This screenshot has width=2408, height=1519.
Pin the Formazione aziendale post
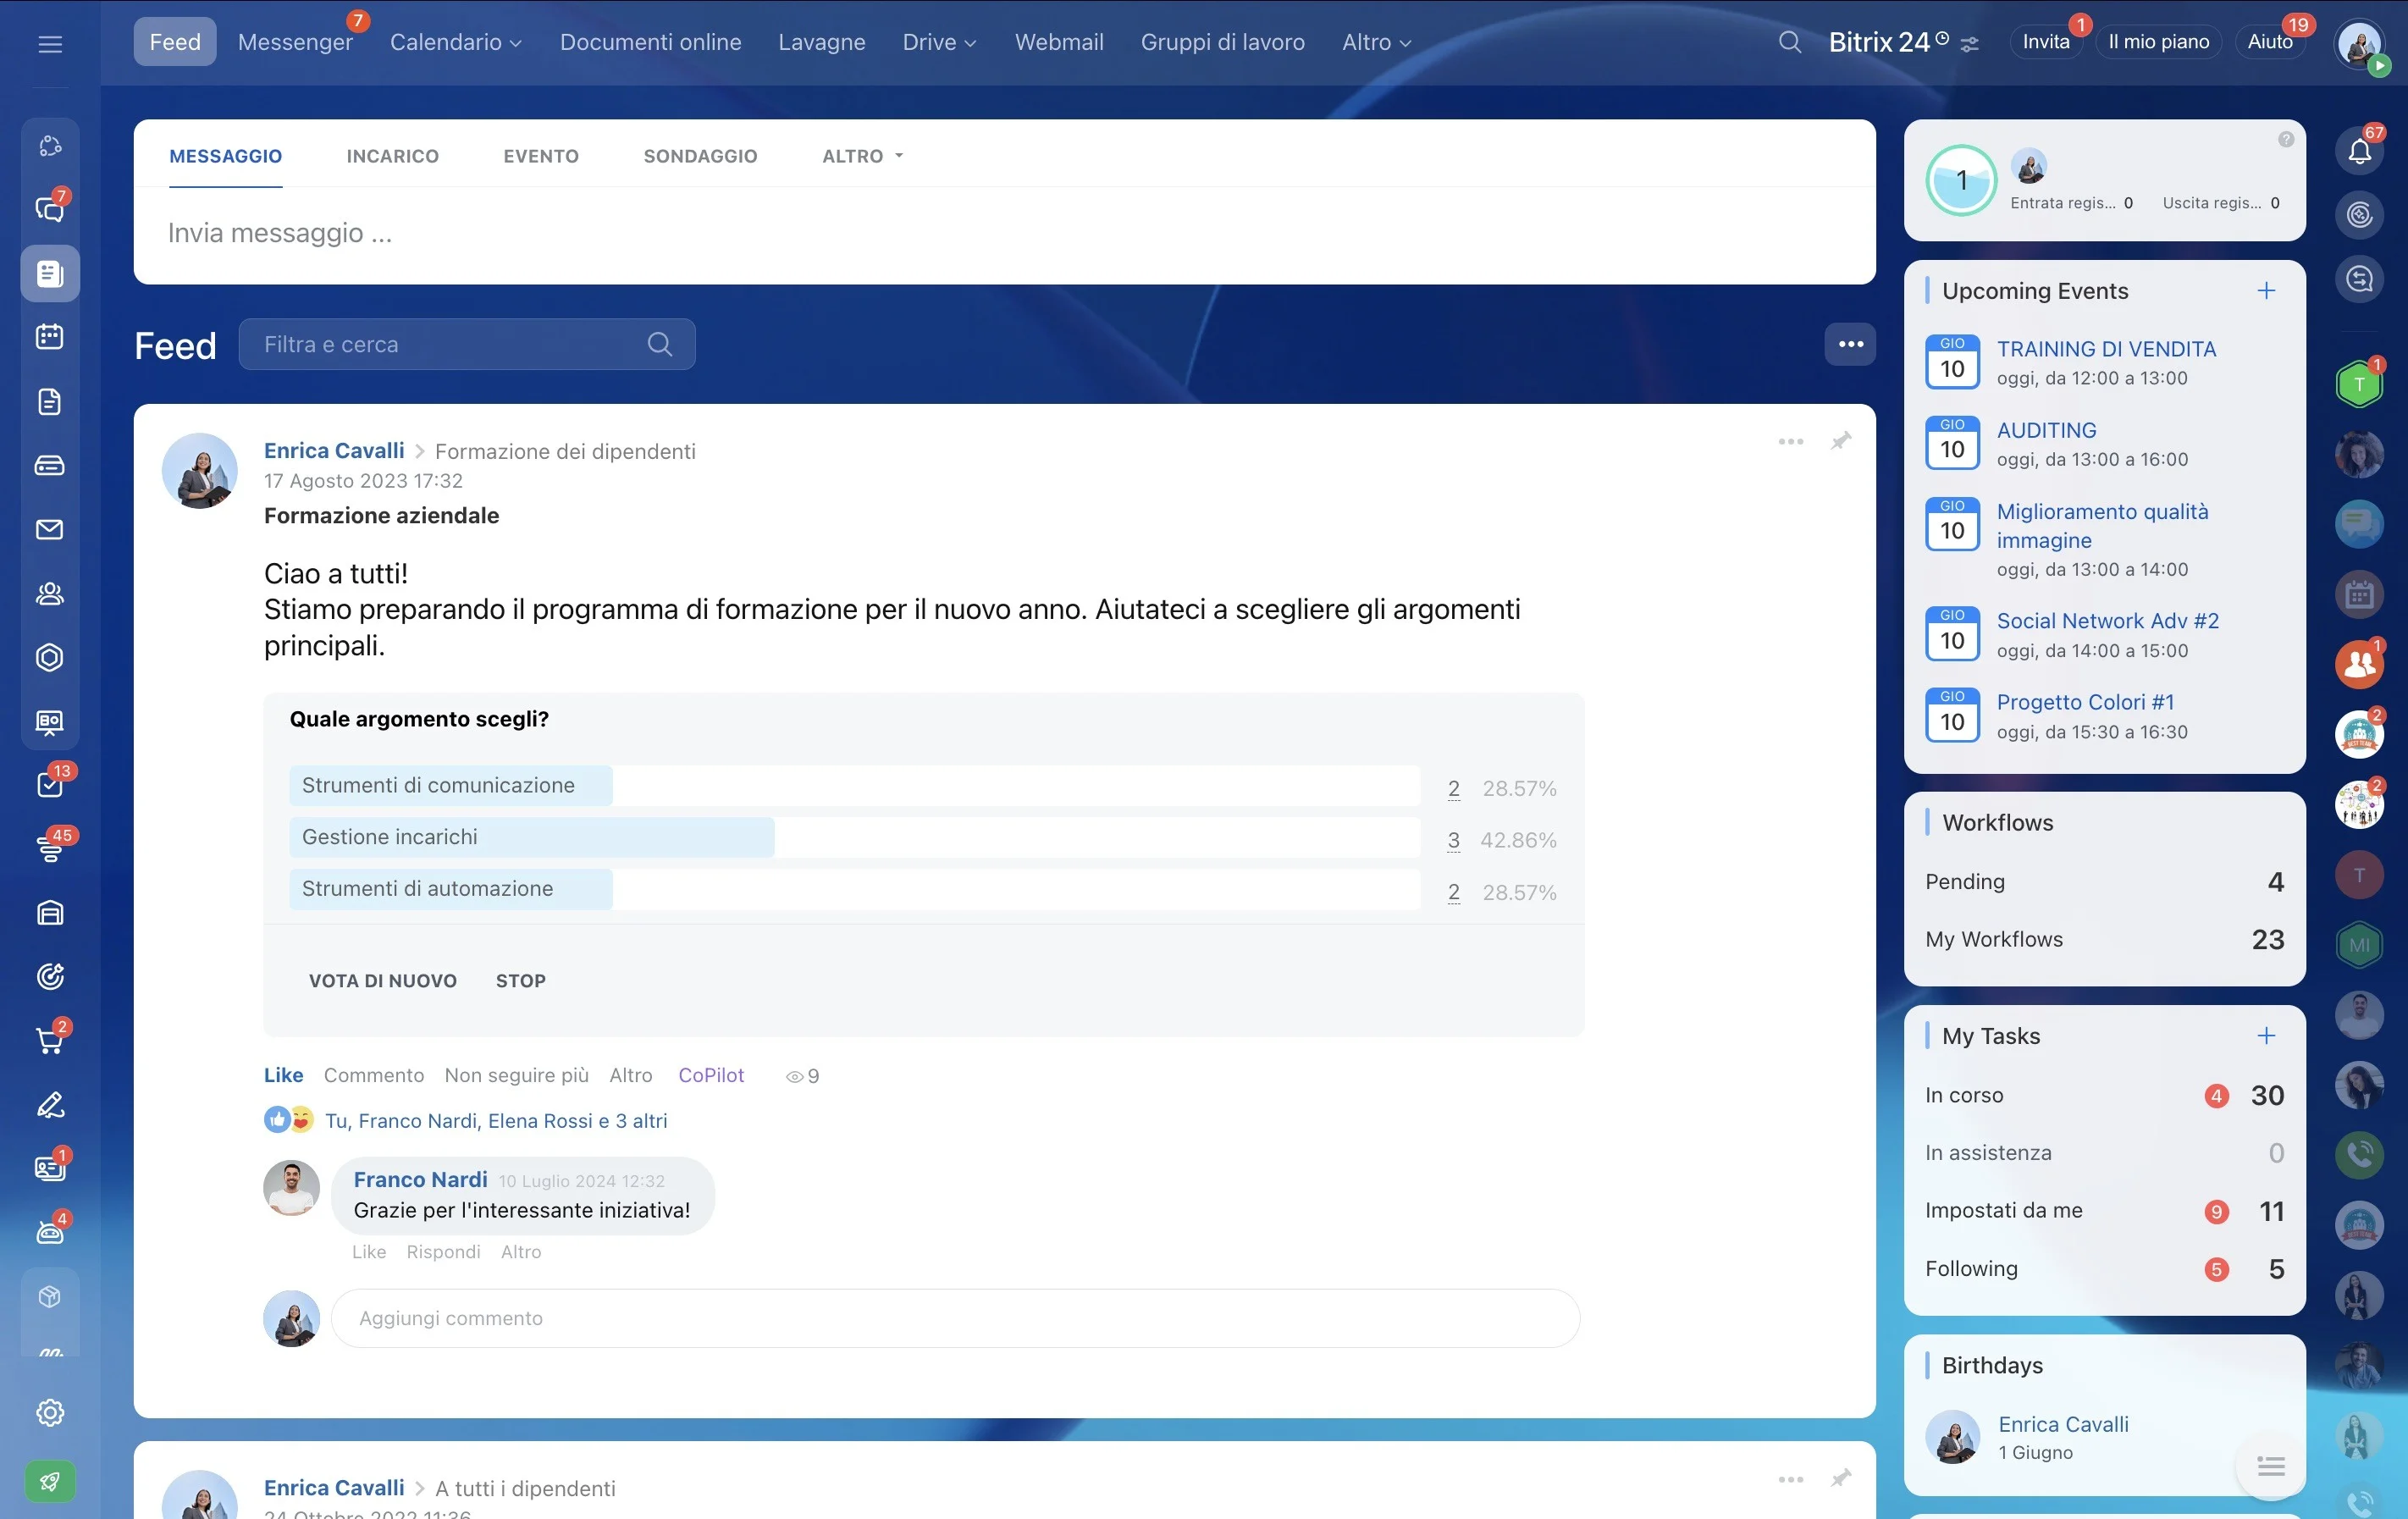pyautogui.click(x=1841, y=441)
